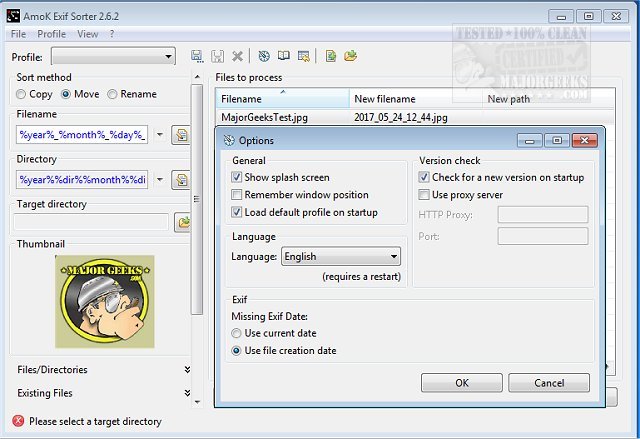640x439 pixels.
Task: Open the Language combo box
Action: (340, 257)
